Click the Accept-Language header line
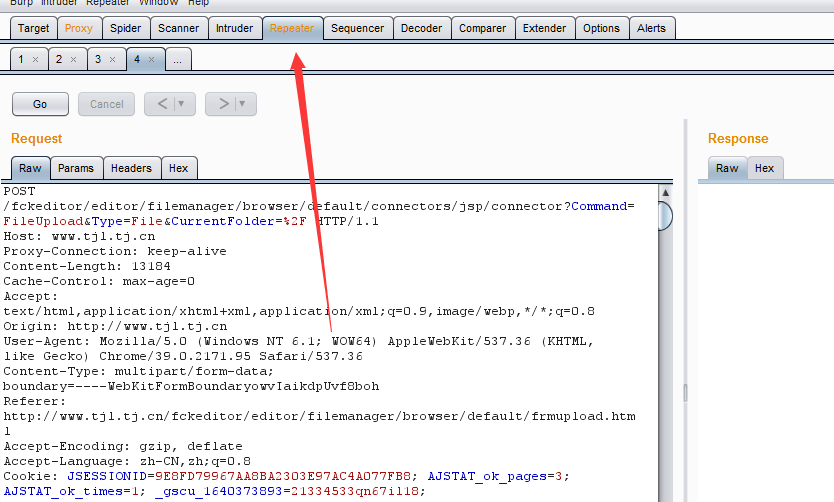Viewport: 834px width, 502px height. (x=127, y=461)
